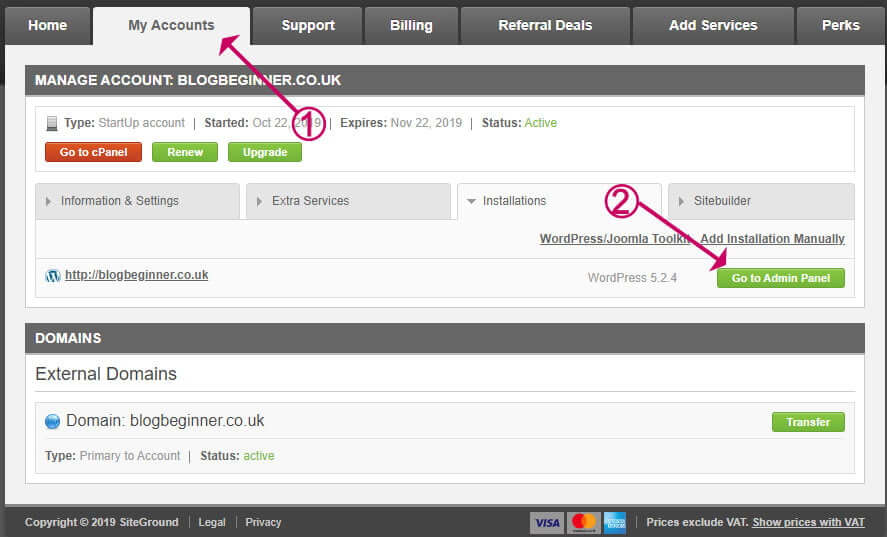Click the Visa card icon in footer
The width and height of the screenshot is (887, 537).
tap(547, 522)
